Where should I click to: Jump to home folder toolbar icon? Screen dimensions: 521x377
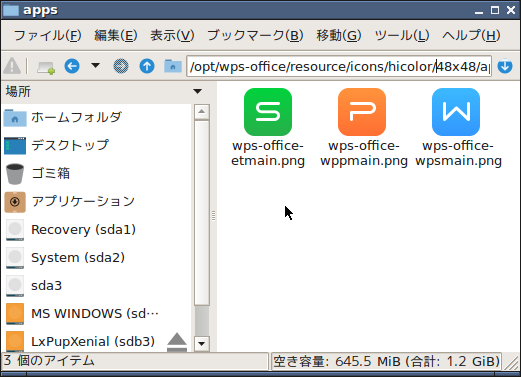tap(173, 66)
